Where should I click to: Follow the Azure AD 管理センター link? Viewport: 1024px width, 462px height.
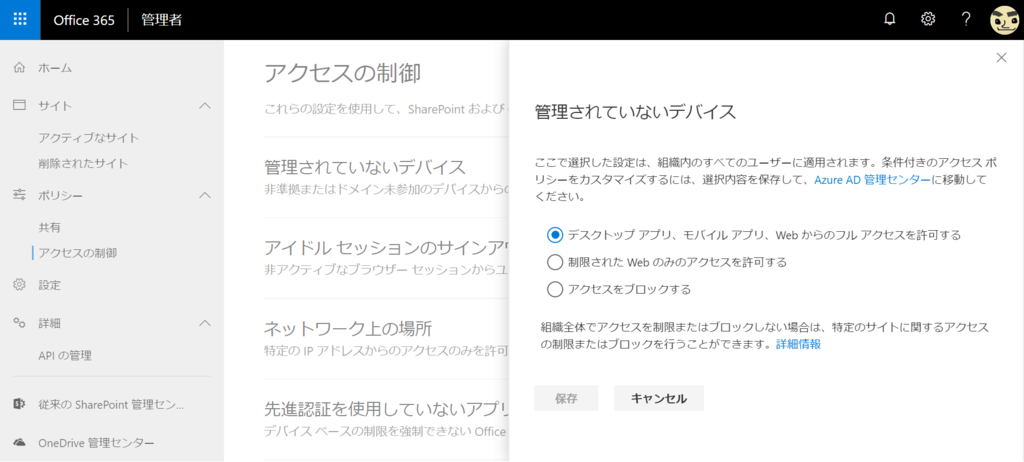pos(872,180)
